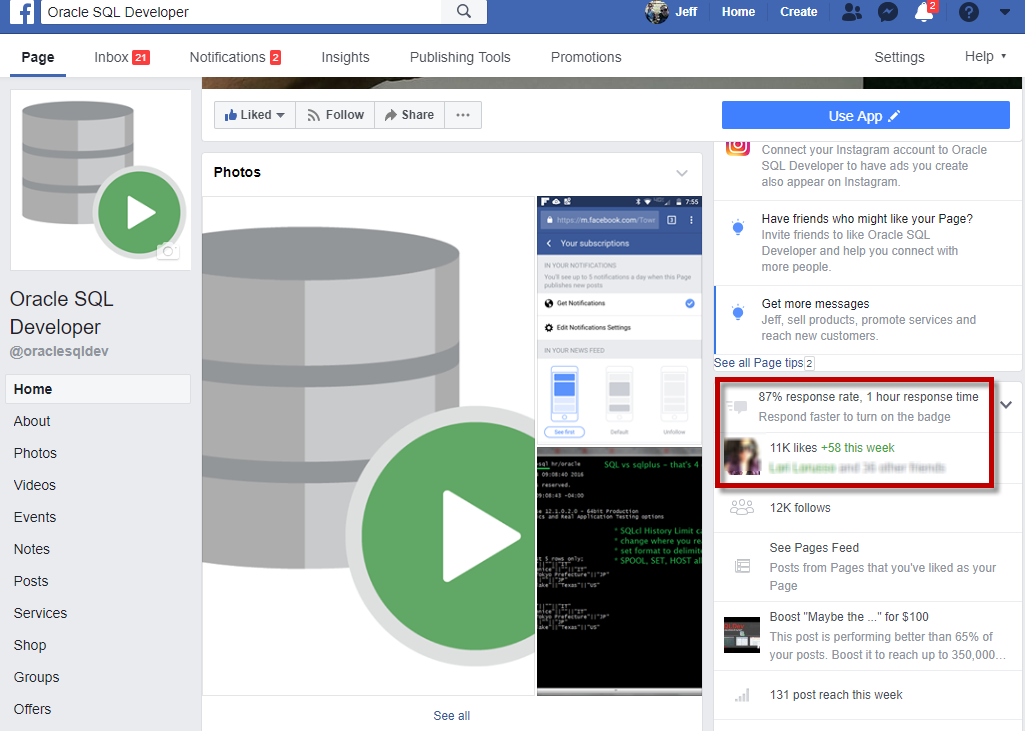The width and height of the screenshot is (1025, 731).
Task: Open the friend requests icon
Action: click(x=851, y=12)
